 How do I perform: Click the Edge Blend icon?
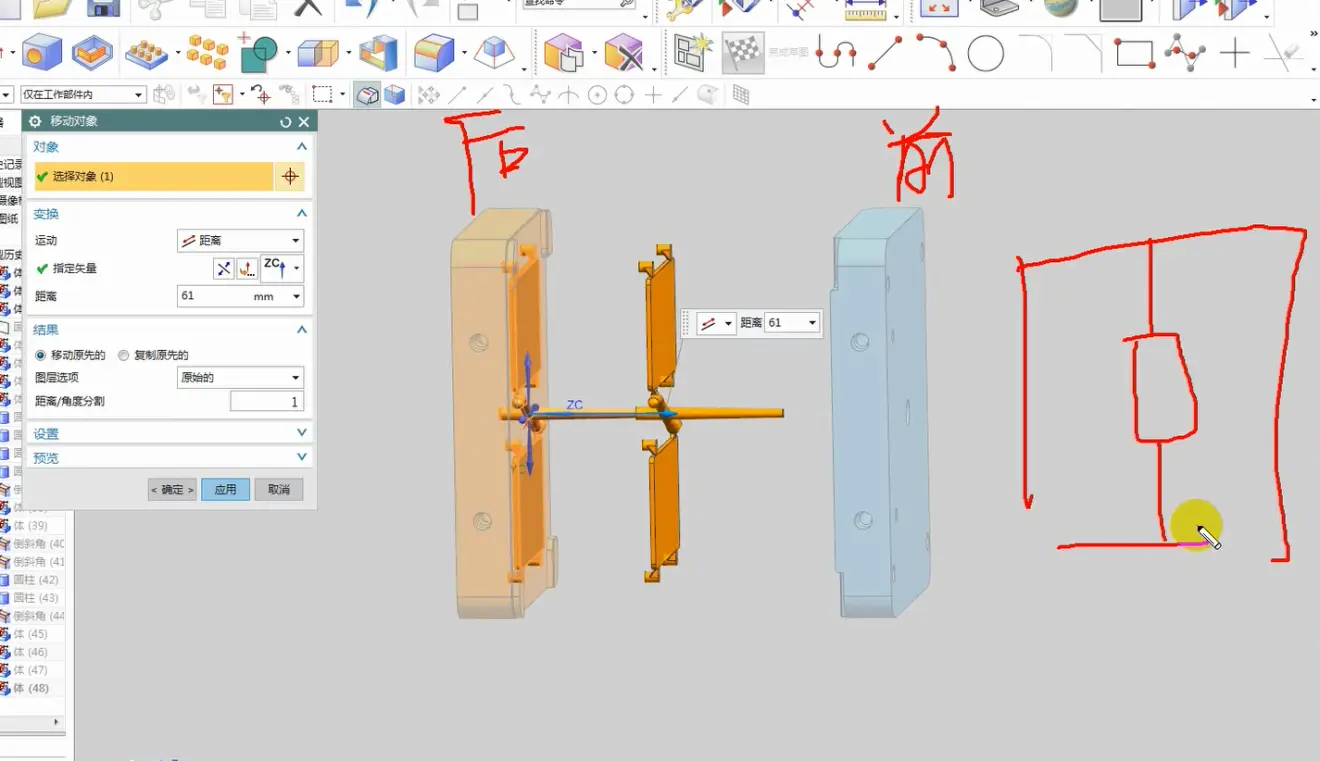coord(435,54)
